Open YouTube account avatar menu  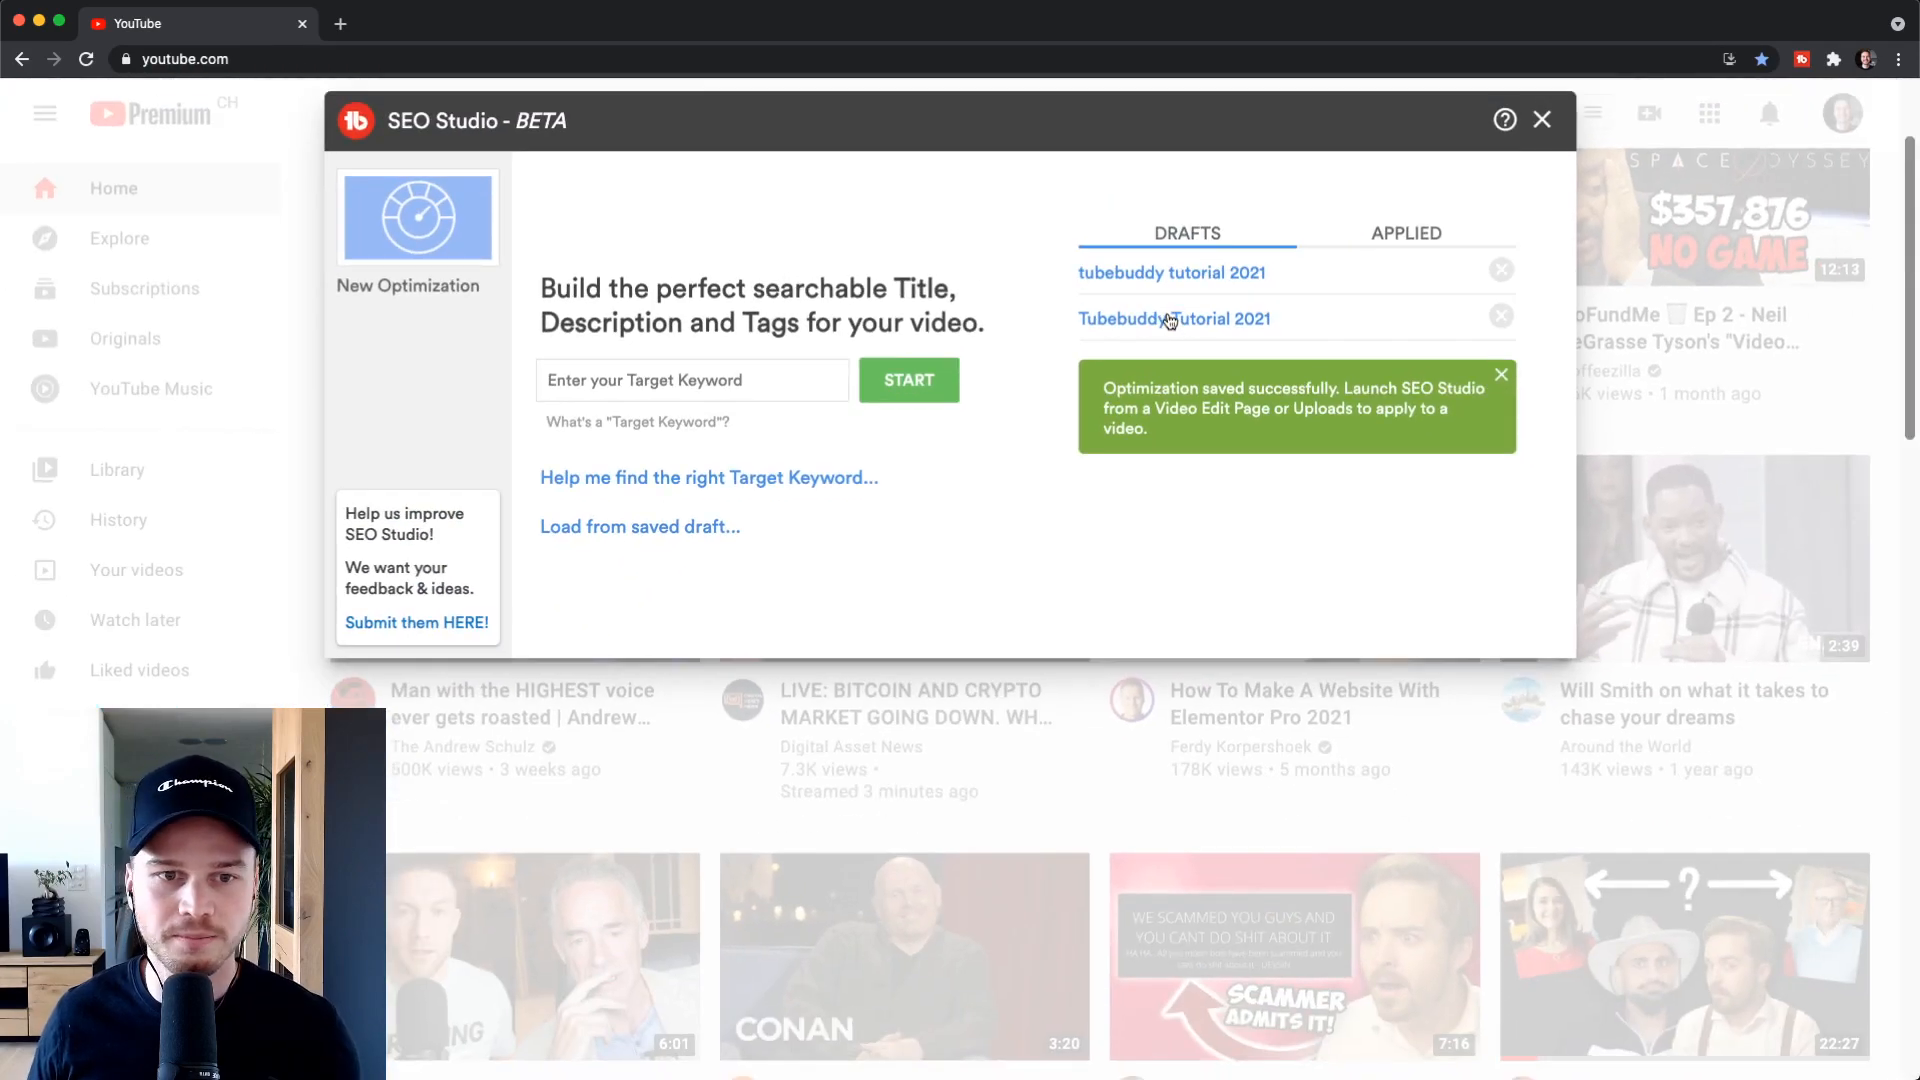pyautogui.click(x=1842, y=113)
